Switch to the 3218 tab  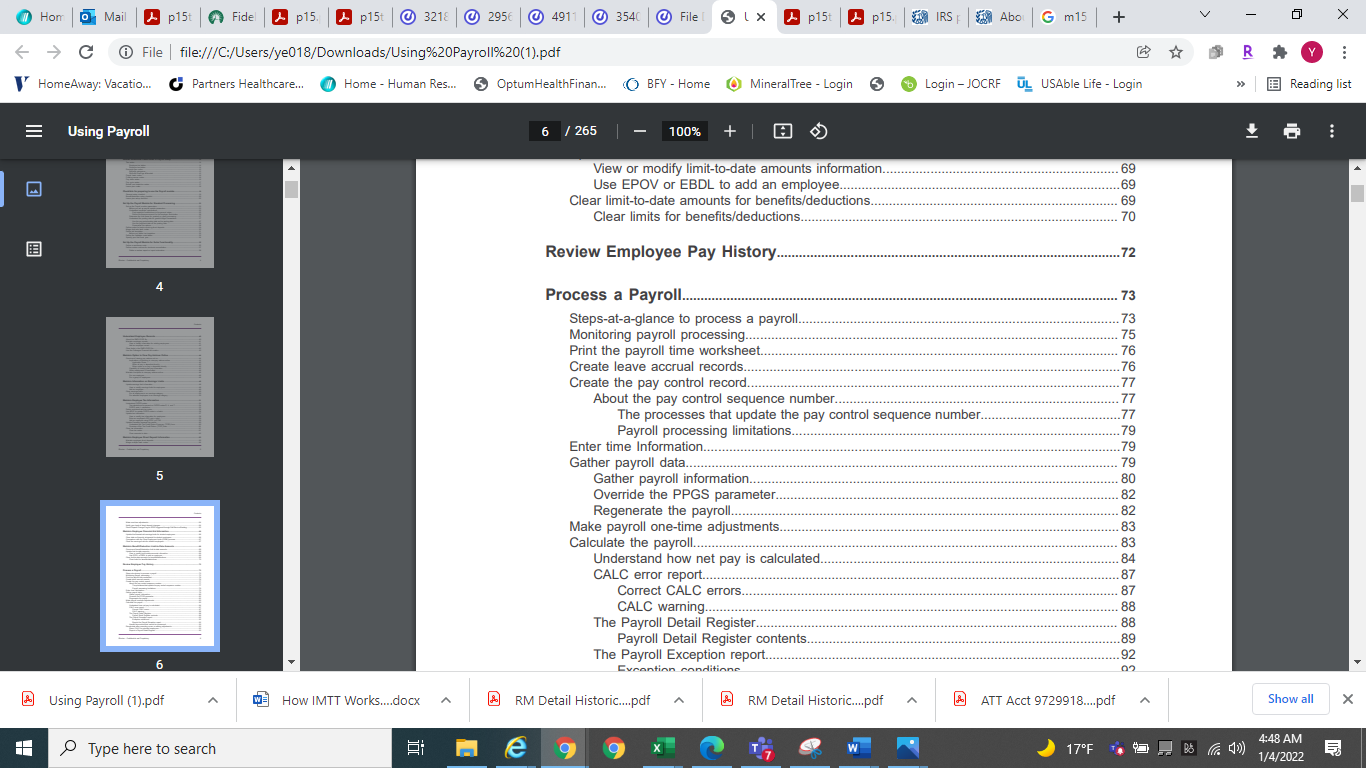tap(422, 17)
